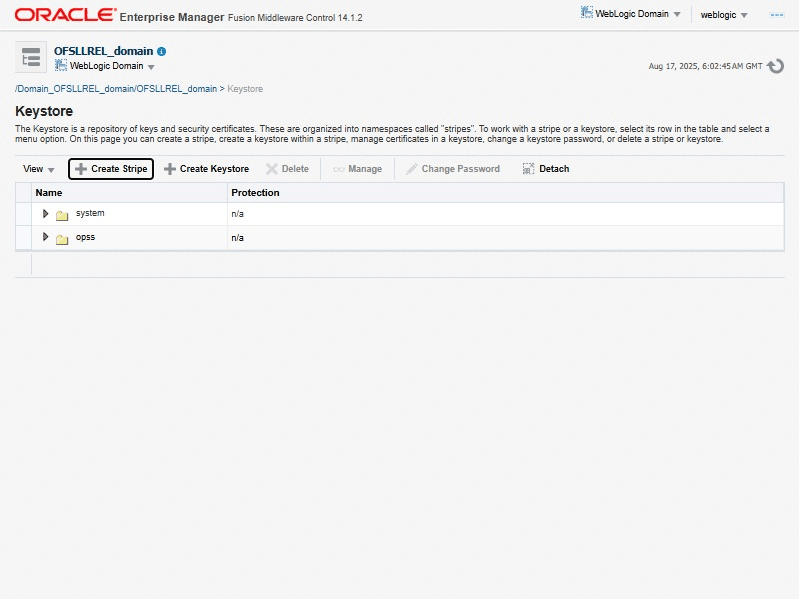Click the Name column header

click(129, 193)
